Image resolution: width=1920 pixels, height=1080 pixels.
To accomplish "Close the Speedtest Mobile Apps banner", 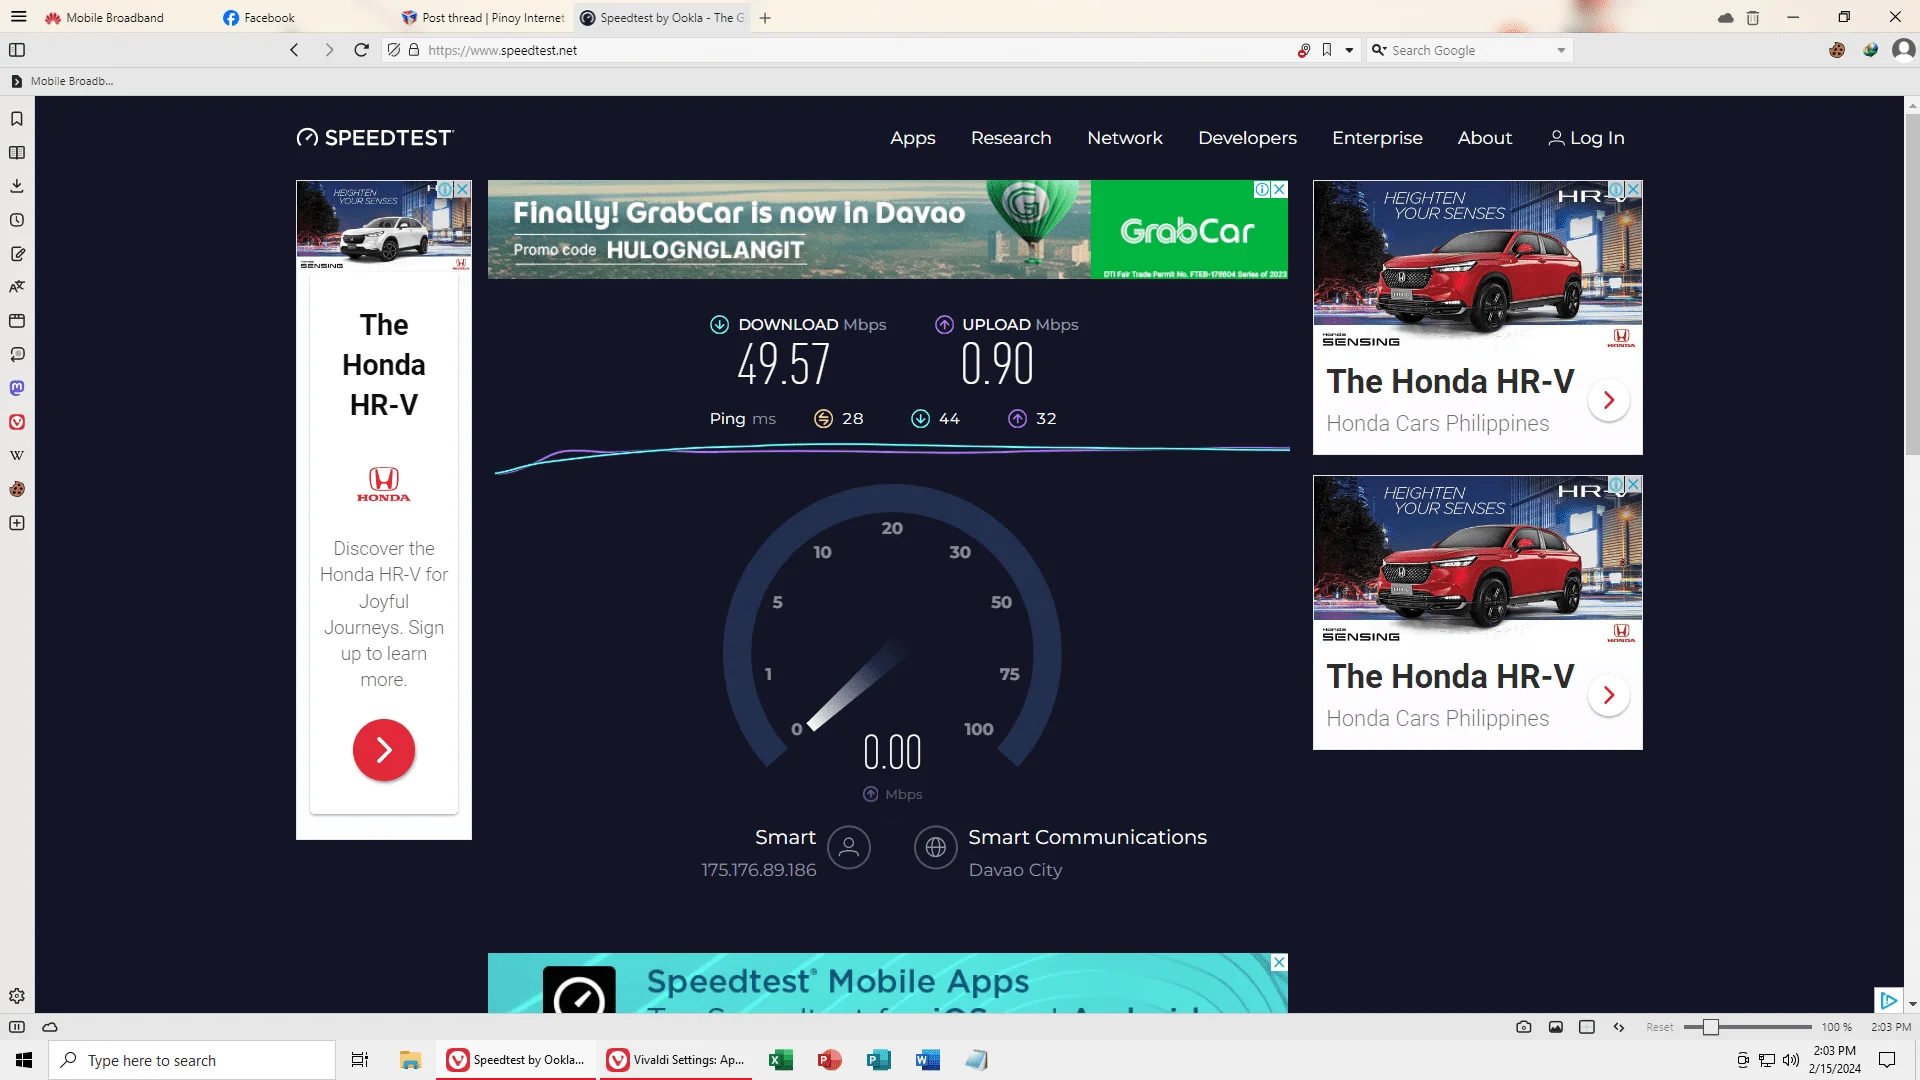I will (x=1279, y=962).
